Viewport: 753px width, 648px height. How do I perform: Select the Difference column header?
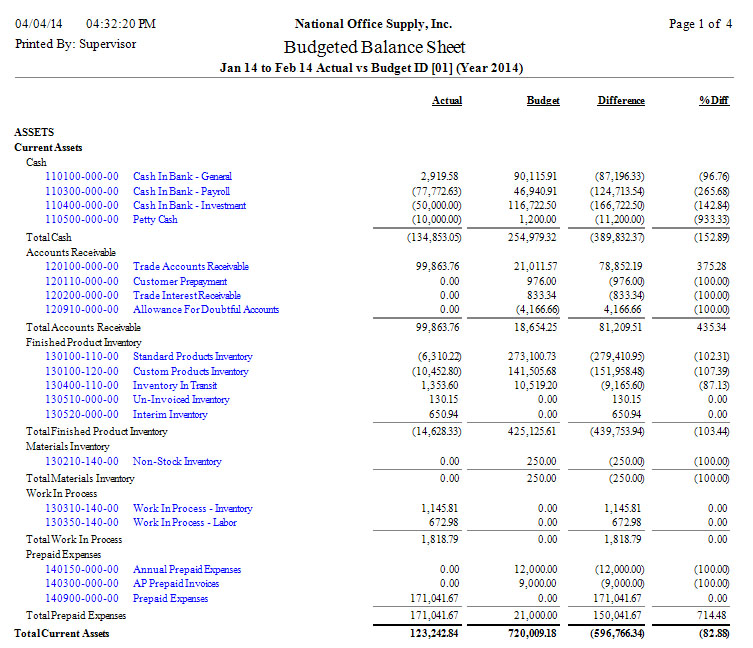pos(620,101)
